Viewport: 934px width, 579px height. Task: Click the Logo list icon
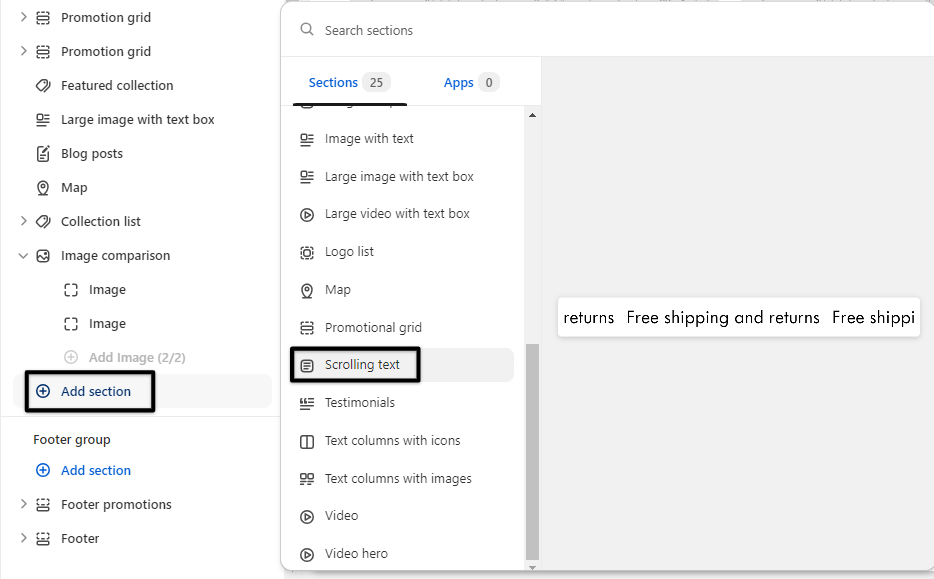[x=307, y=252]
